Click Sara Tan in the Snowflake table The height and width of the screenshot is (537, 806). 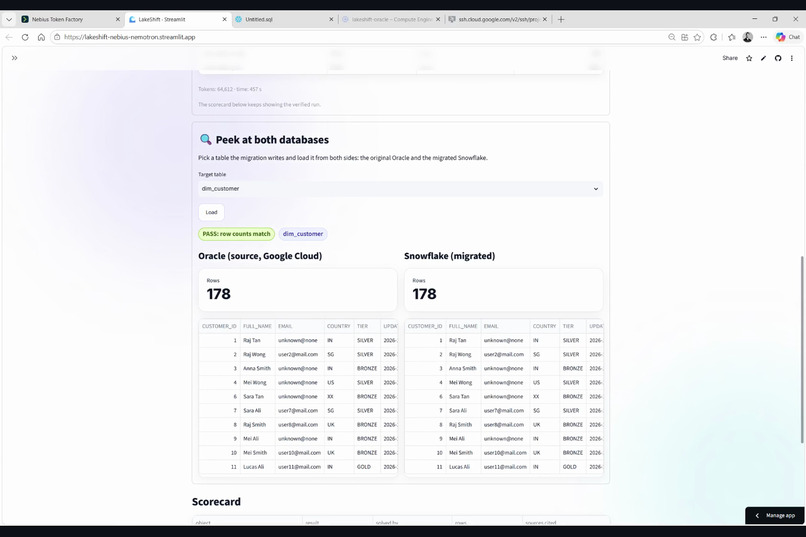459,397
